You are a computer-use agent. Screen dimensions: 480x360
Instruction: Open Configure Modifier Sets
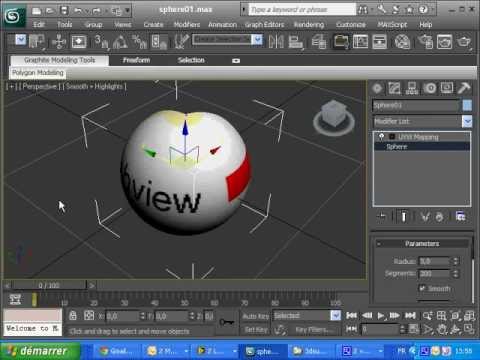tap(461, 217)
